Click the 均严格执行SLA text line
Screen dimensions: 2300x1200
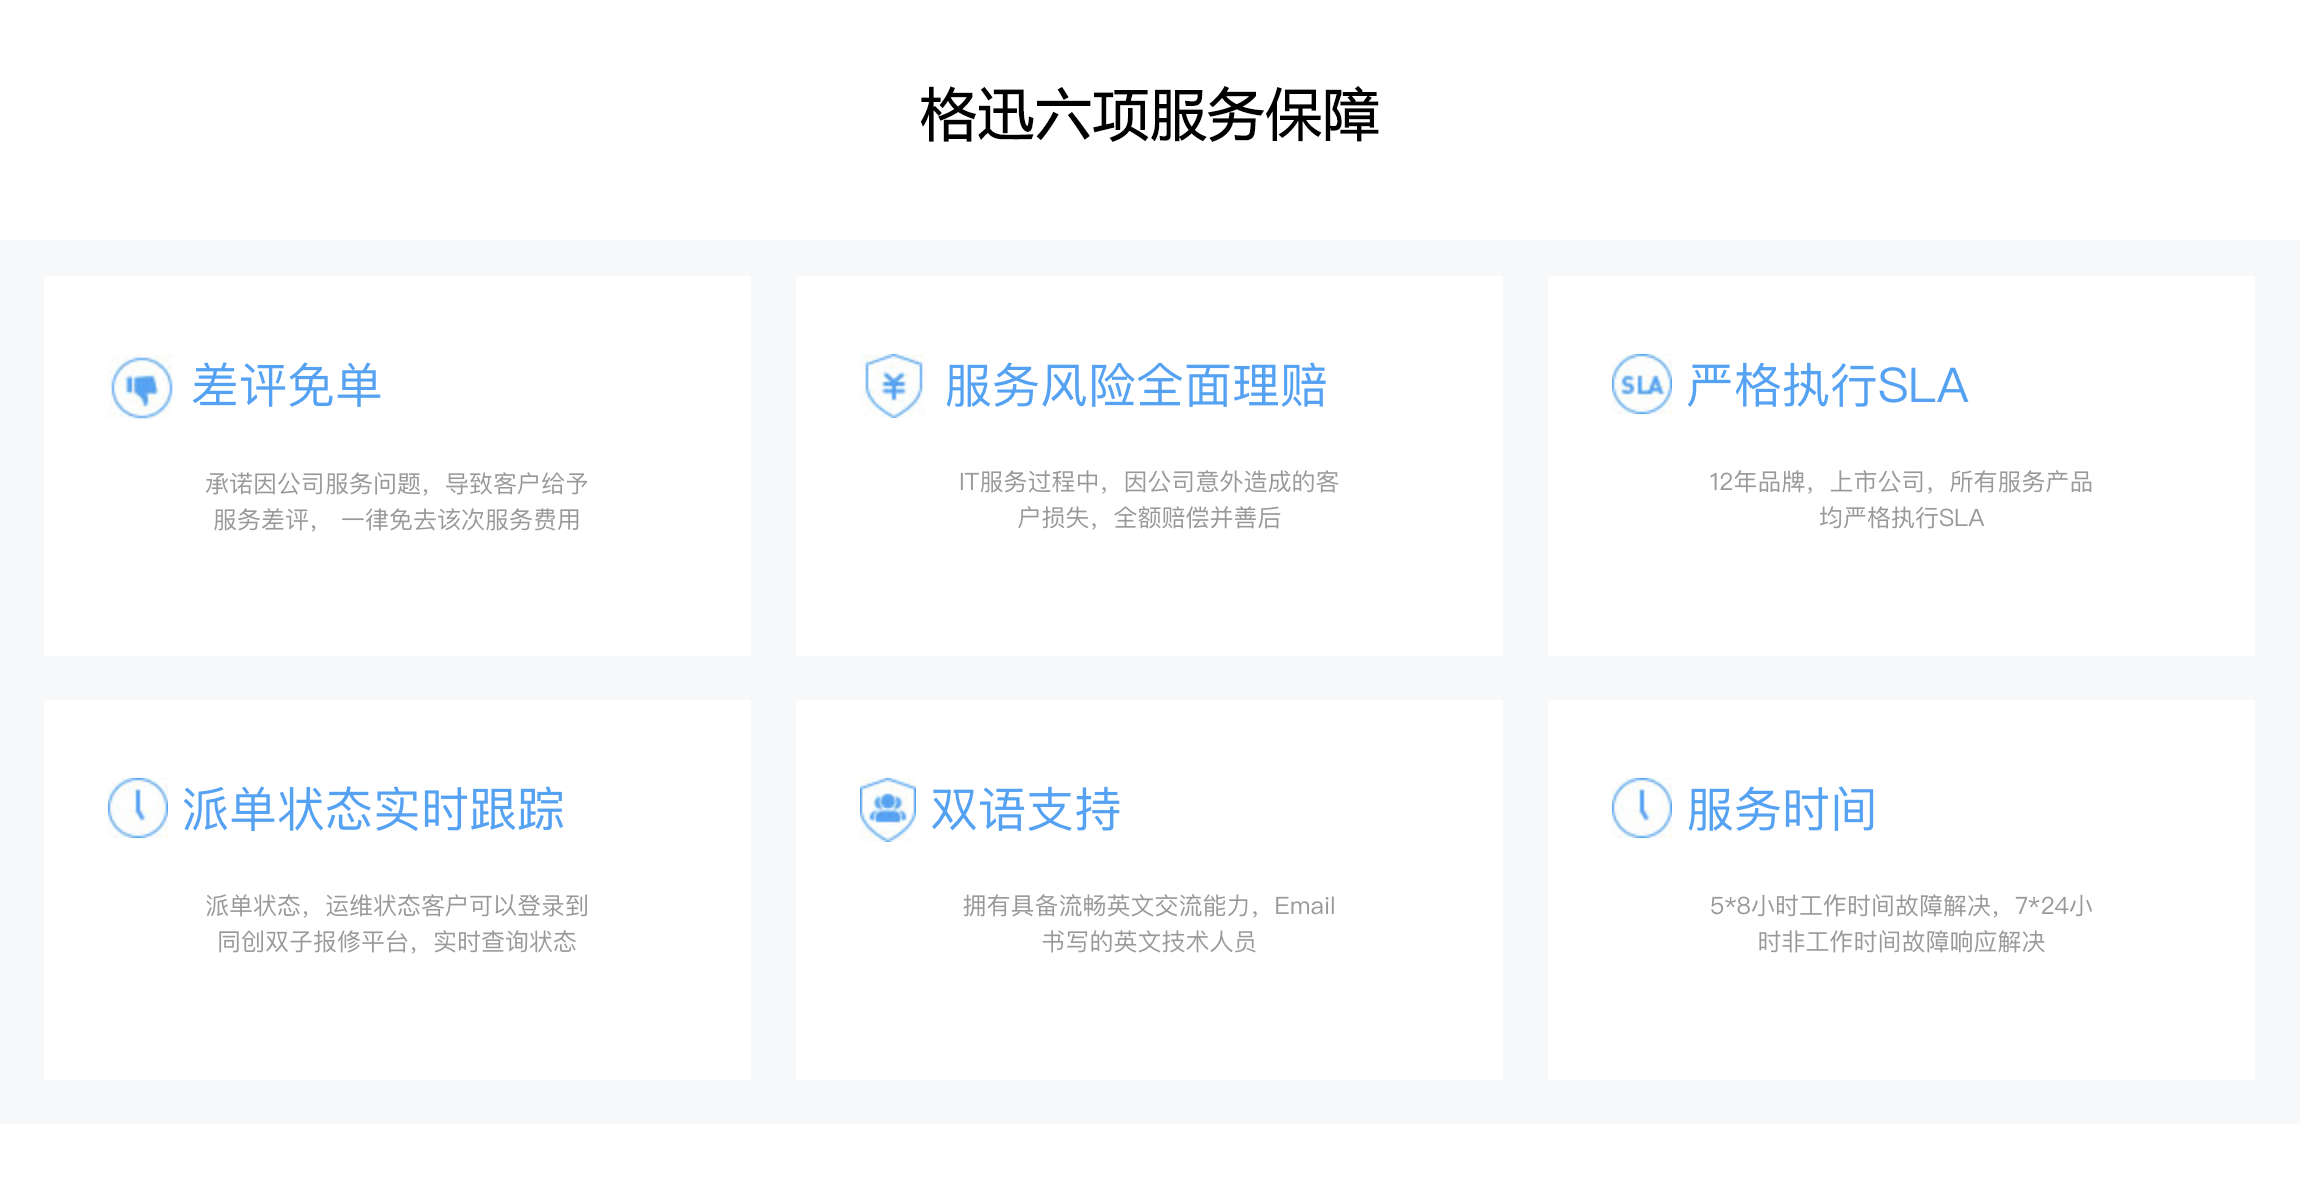(1900, 518)
